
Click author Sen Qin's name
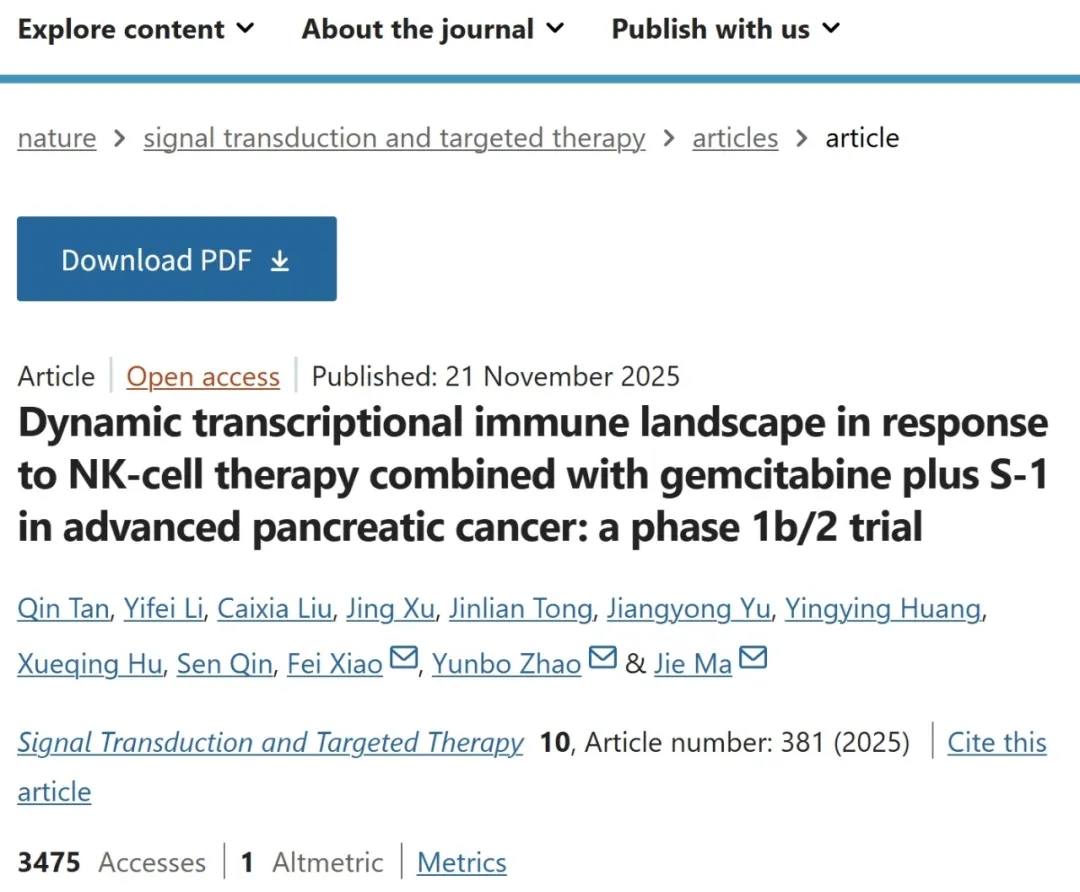224,664
